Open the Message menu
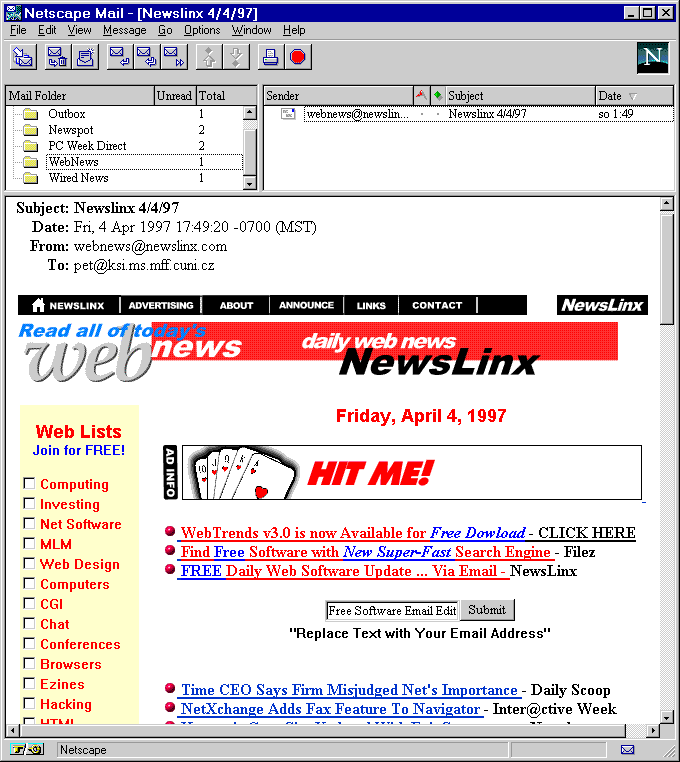 (124, 30)
